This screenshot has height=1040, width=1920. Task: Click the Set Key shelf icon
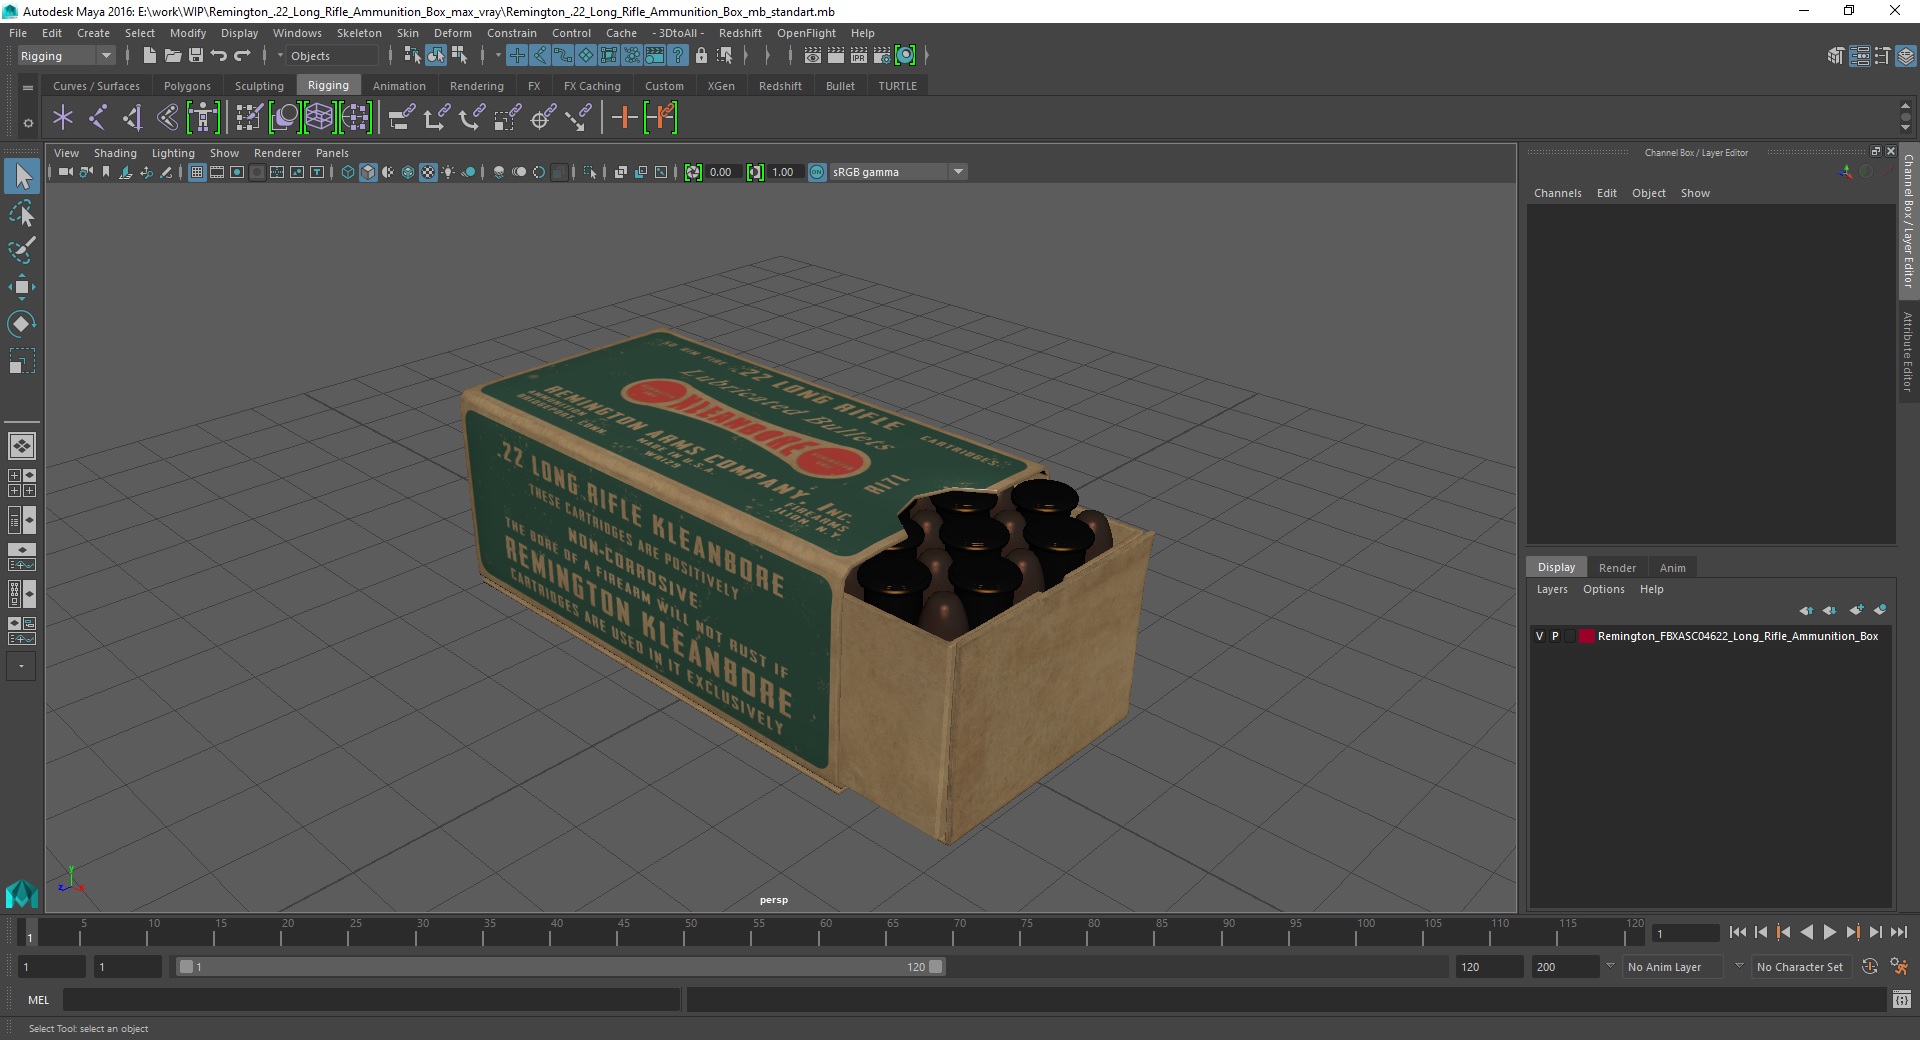pyautogui.click(x=625, y=118)
